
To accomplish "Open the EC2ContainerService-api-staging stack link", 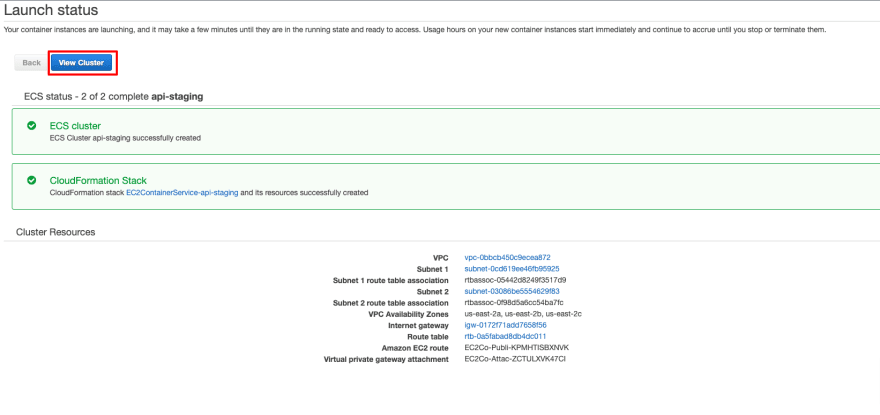I will [182, 193].
